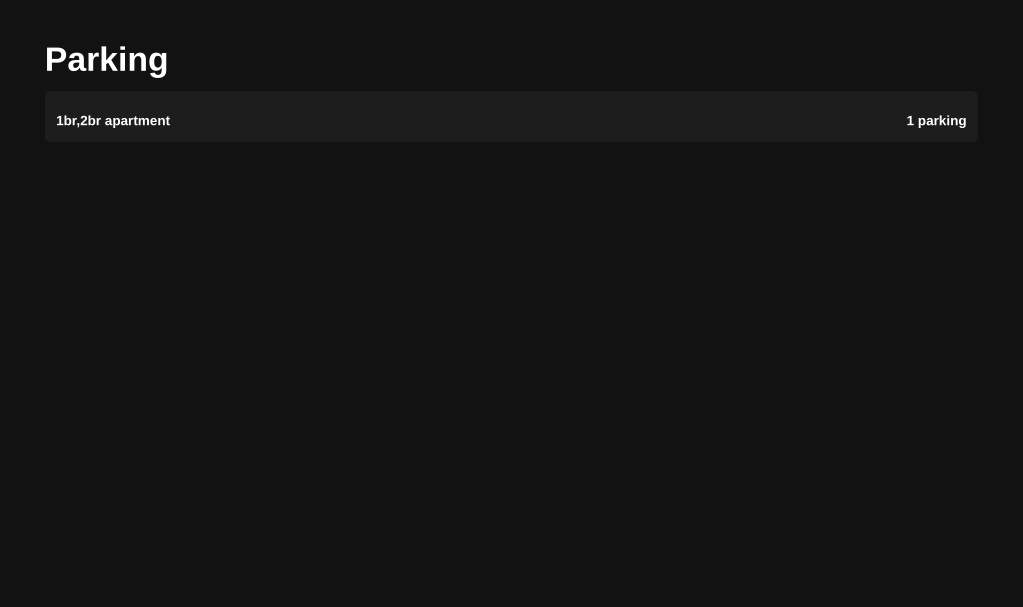The width and height of the screenshot is (1023, 607).
Task: Click the 1 parking value
Action: pos(936,121)
